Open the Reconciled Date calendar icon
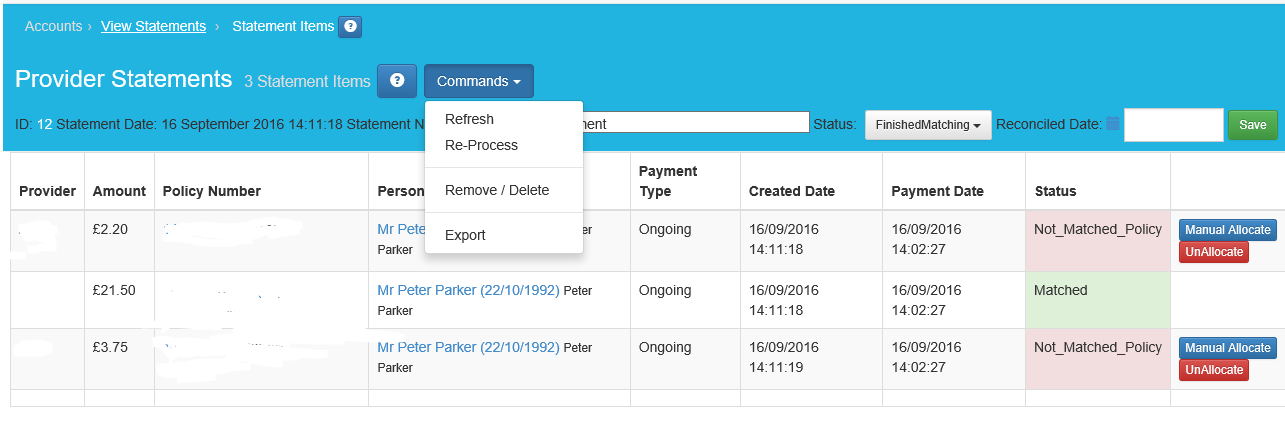The height and width of the screenshot is (441, 1285). point(1112,124)
